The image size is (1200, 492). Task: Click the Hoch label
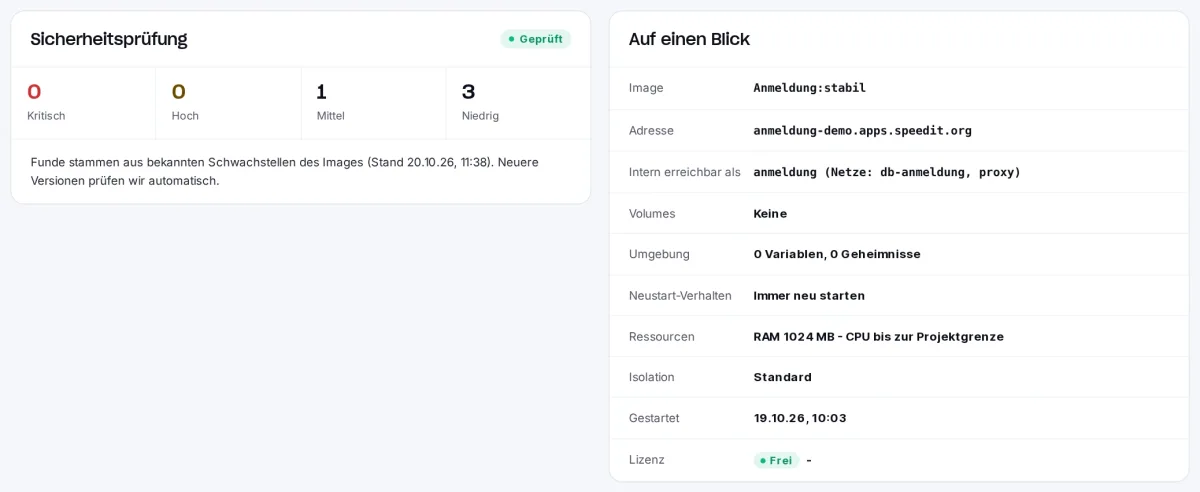pyautogui.click(x=185, y=116)
